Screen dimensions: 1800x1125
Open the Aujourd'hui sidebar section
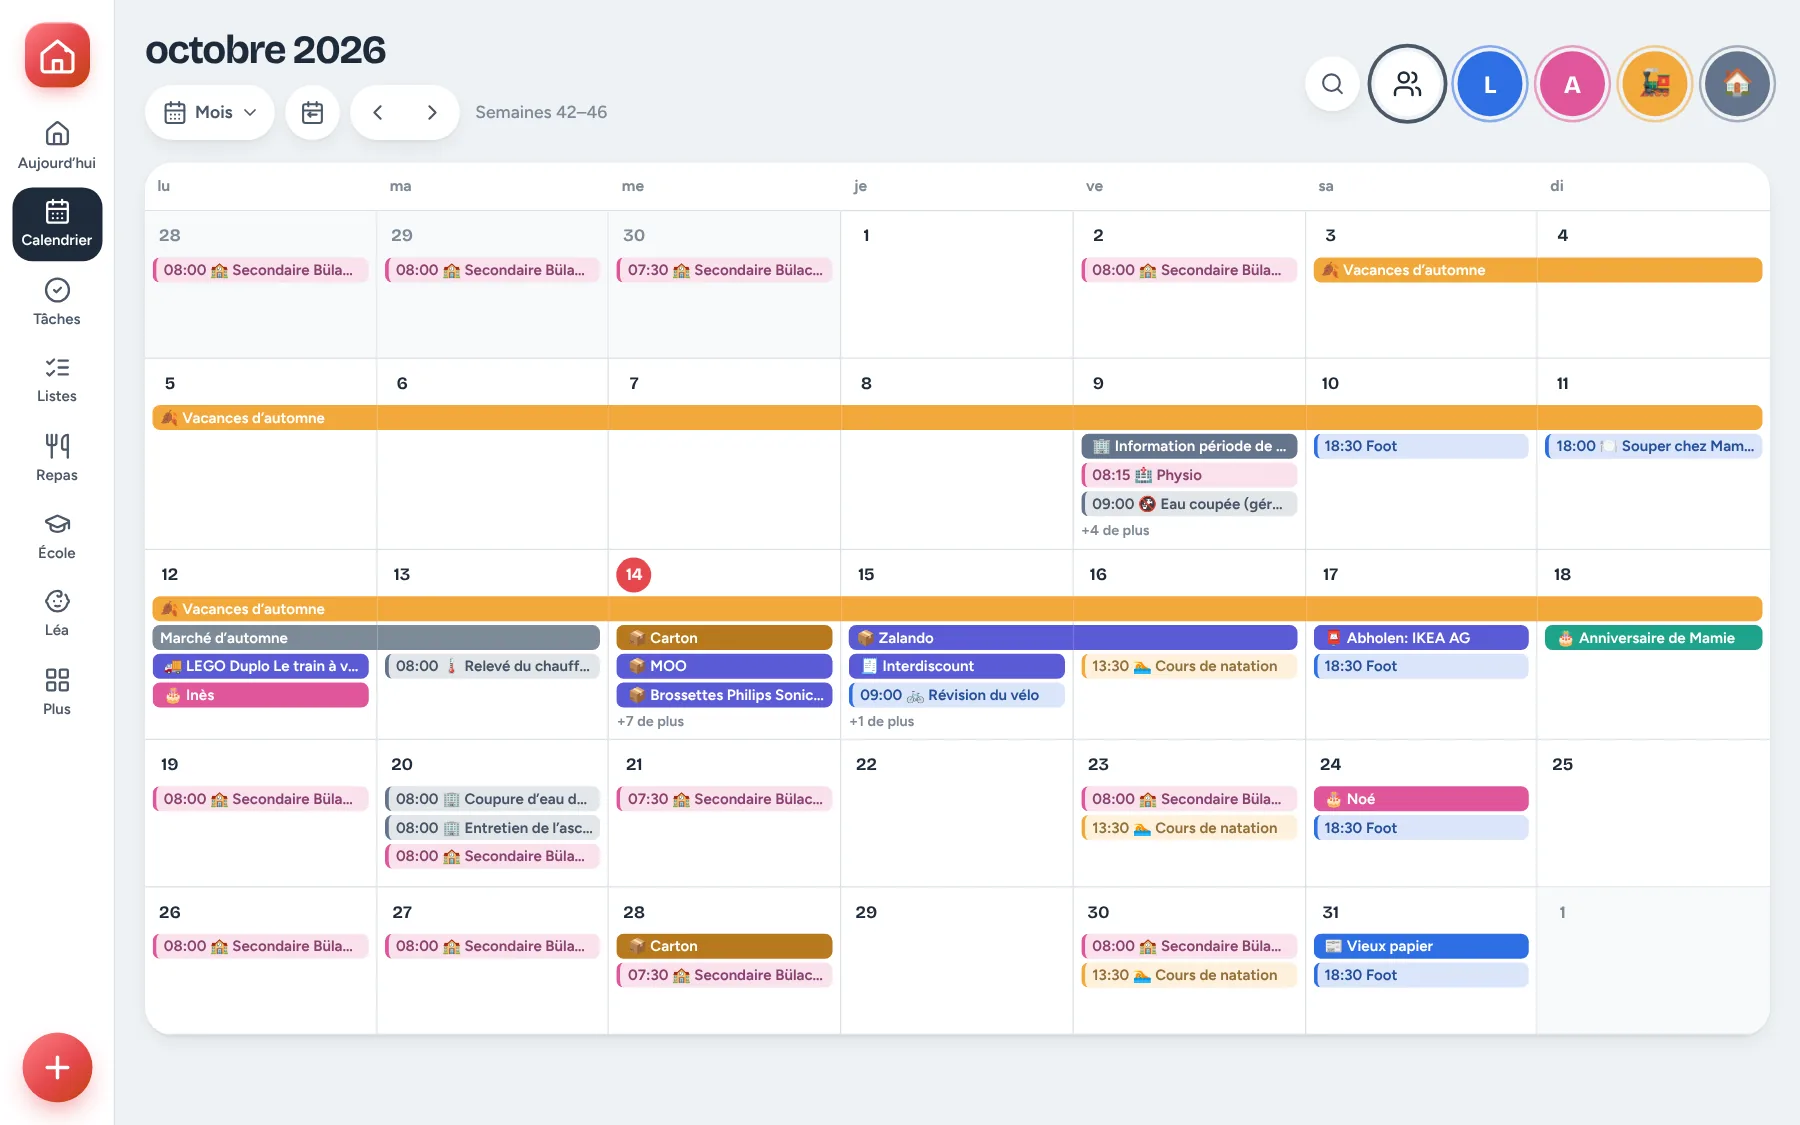[57, 146]
